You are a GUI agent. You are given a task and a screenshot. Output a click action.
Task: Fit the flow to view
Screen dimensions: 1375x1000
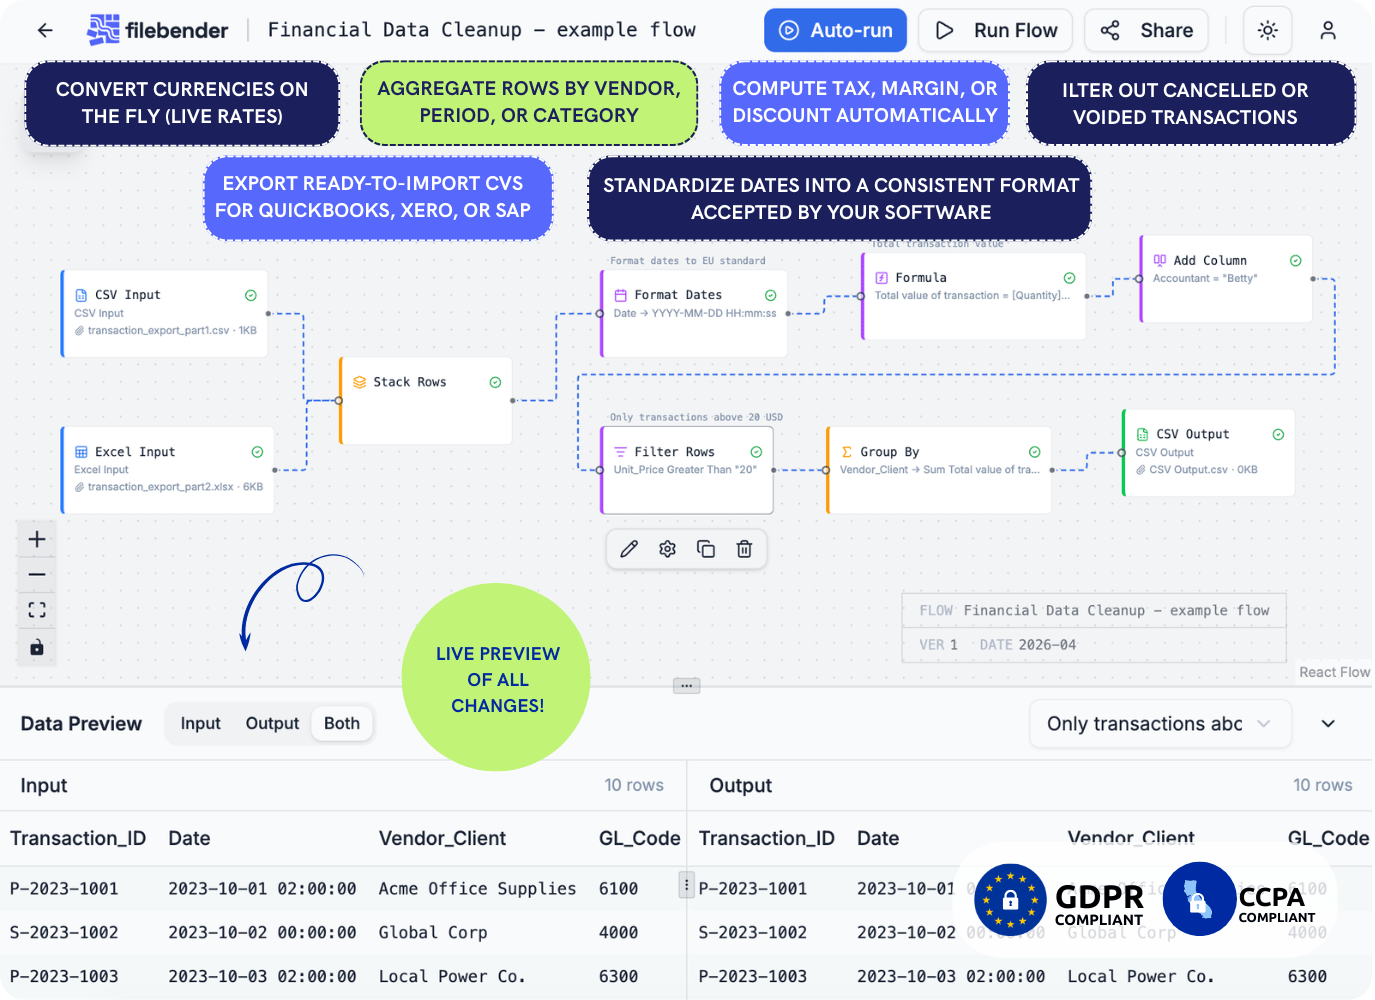(37, 610)
